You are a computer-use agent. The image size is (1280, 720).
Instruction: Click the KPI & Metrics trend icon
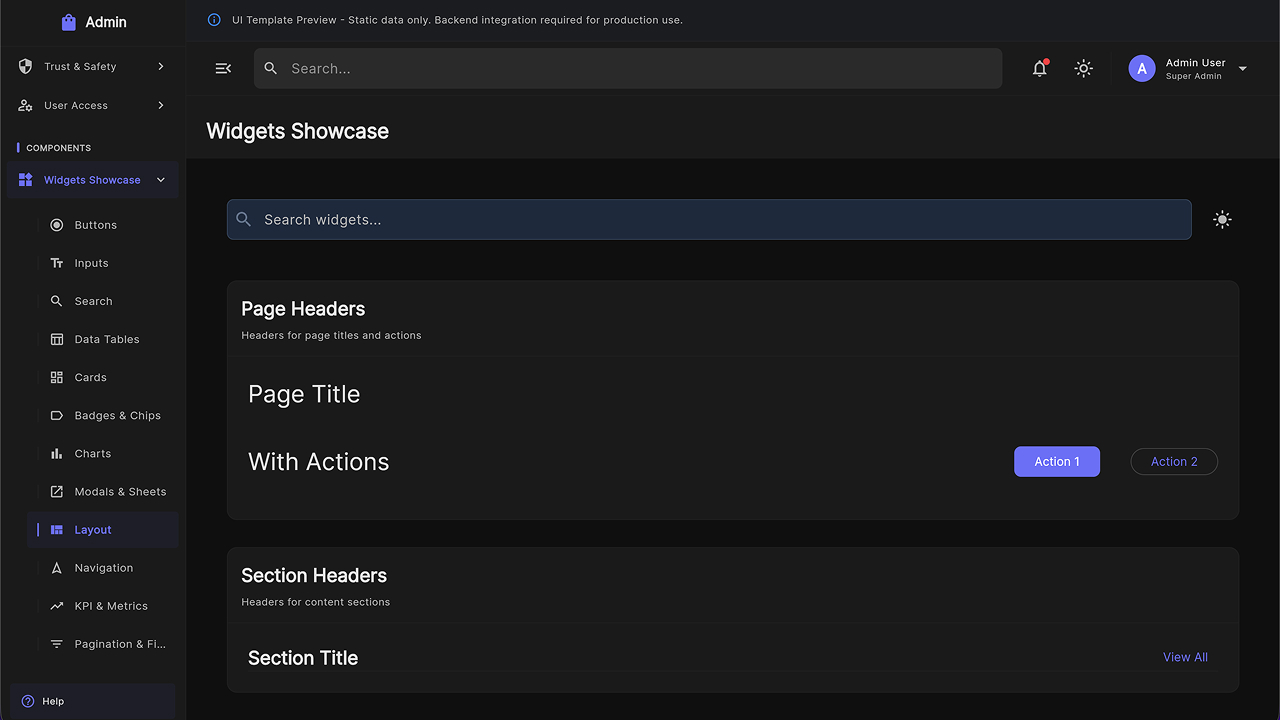coord(56,606)
